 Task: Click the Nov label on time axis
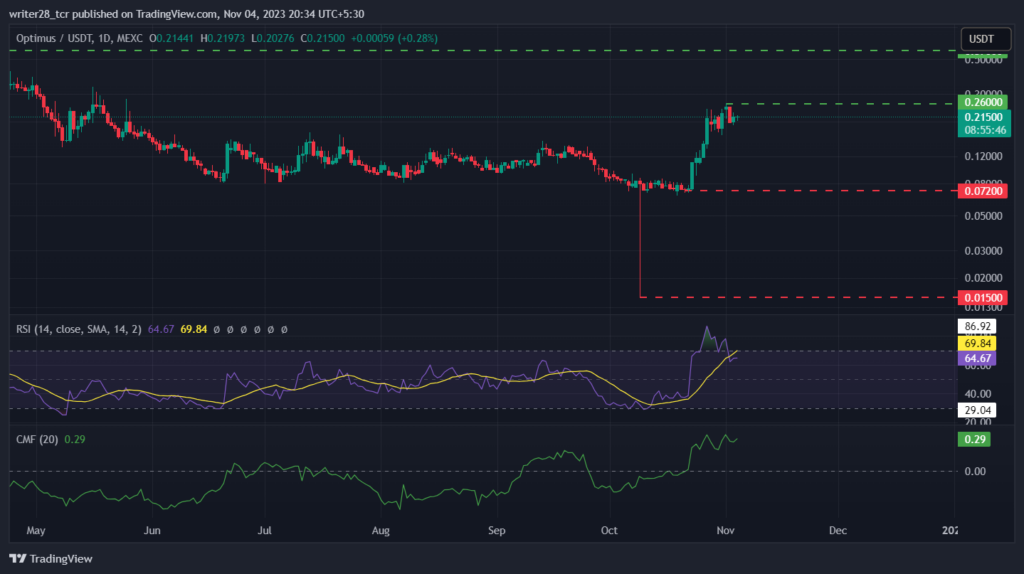click(x=726, y=530)
